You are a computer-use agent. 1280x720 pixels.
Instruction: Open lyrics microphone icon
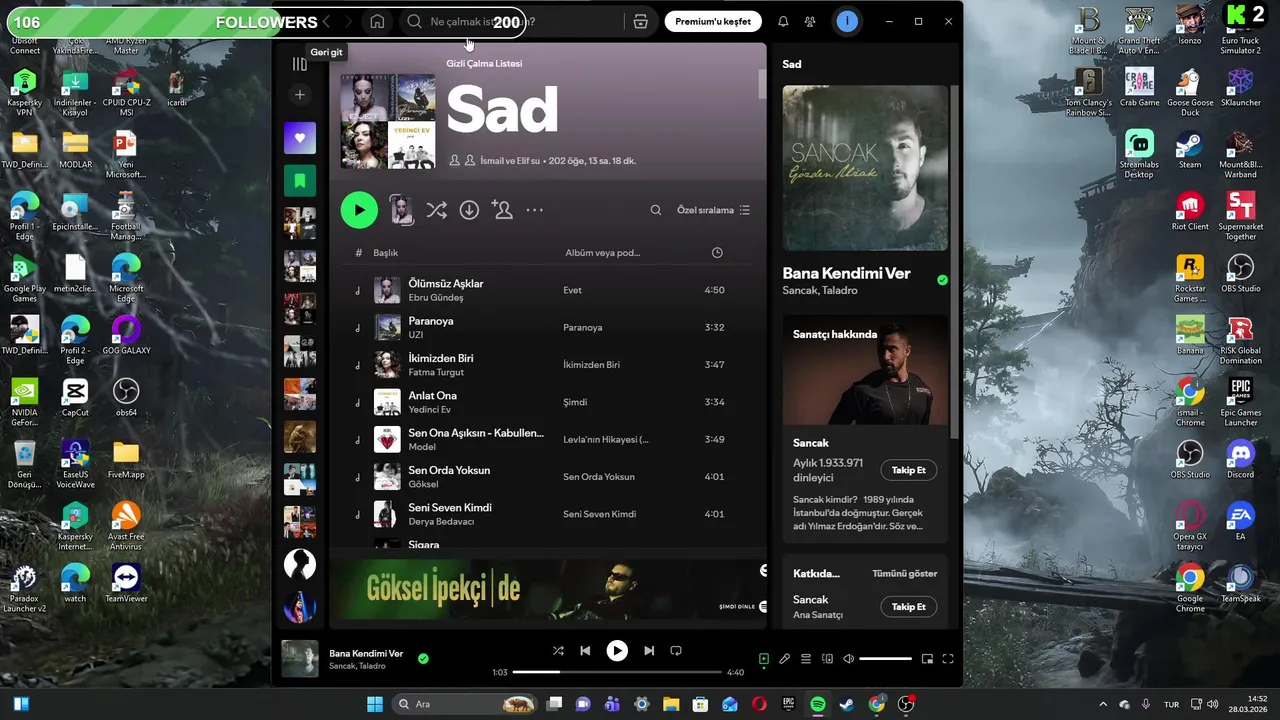click(x=785, y=659)
